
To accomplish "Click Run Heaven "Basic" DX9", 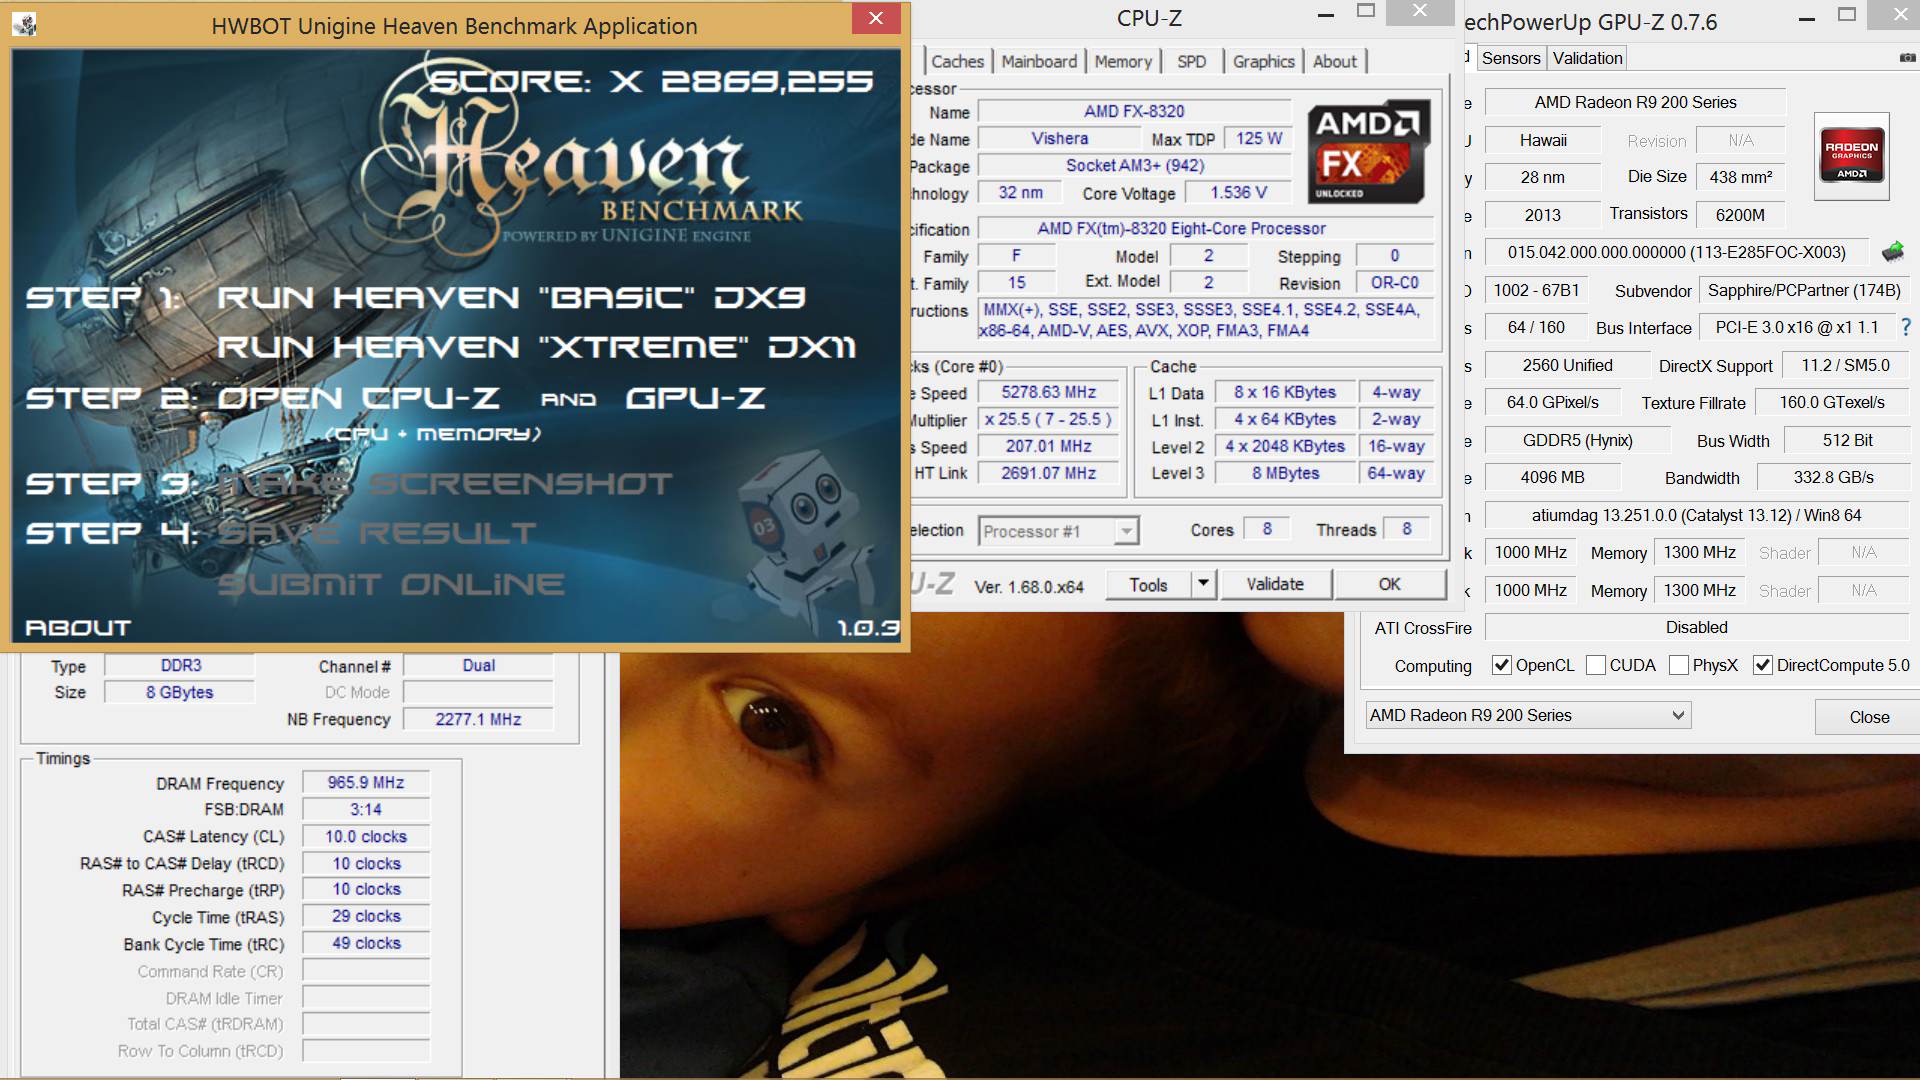I will click(511, 297).
